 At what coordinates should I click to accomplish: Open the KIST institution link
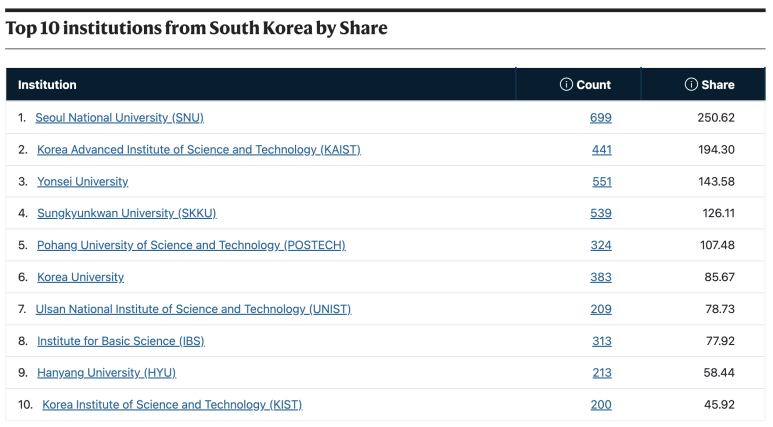[x=172, y=405]
